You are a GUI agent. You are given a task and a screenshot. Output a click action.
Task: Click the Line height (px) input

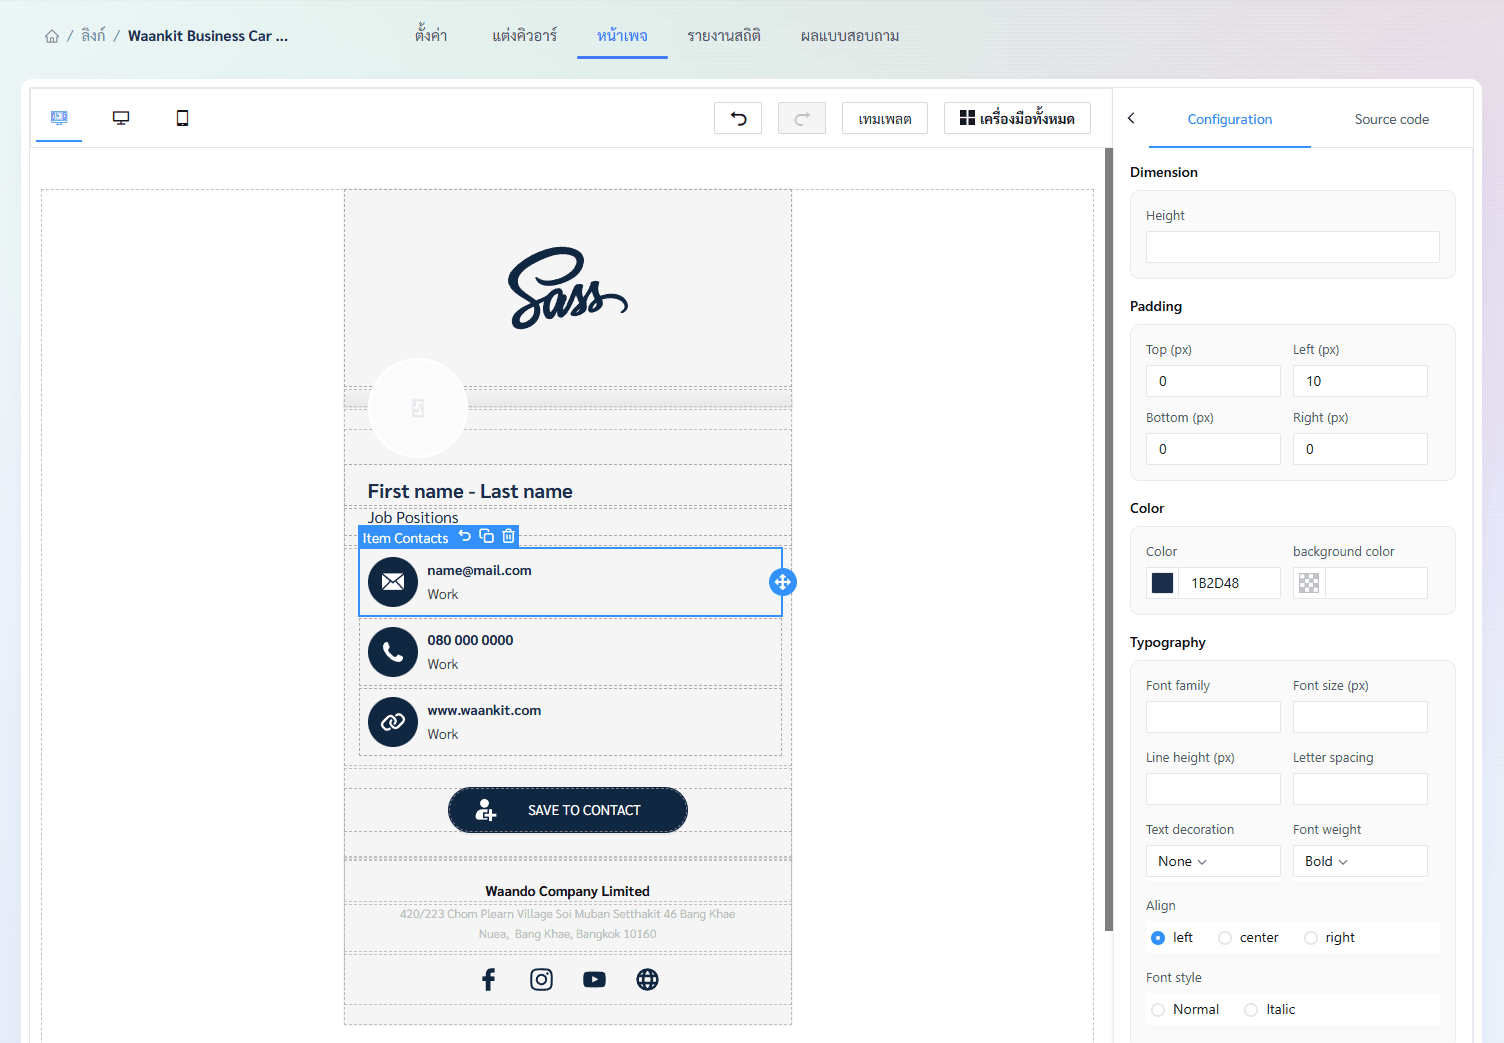tap(1213, 789)
